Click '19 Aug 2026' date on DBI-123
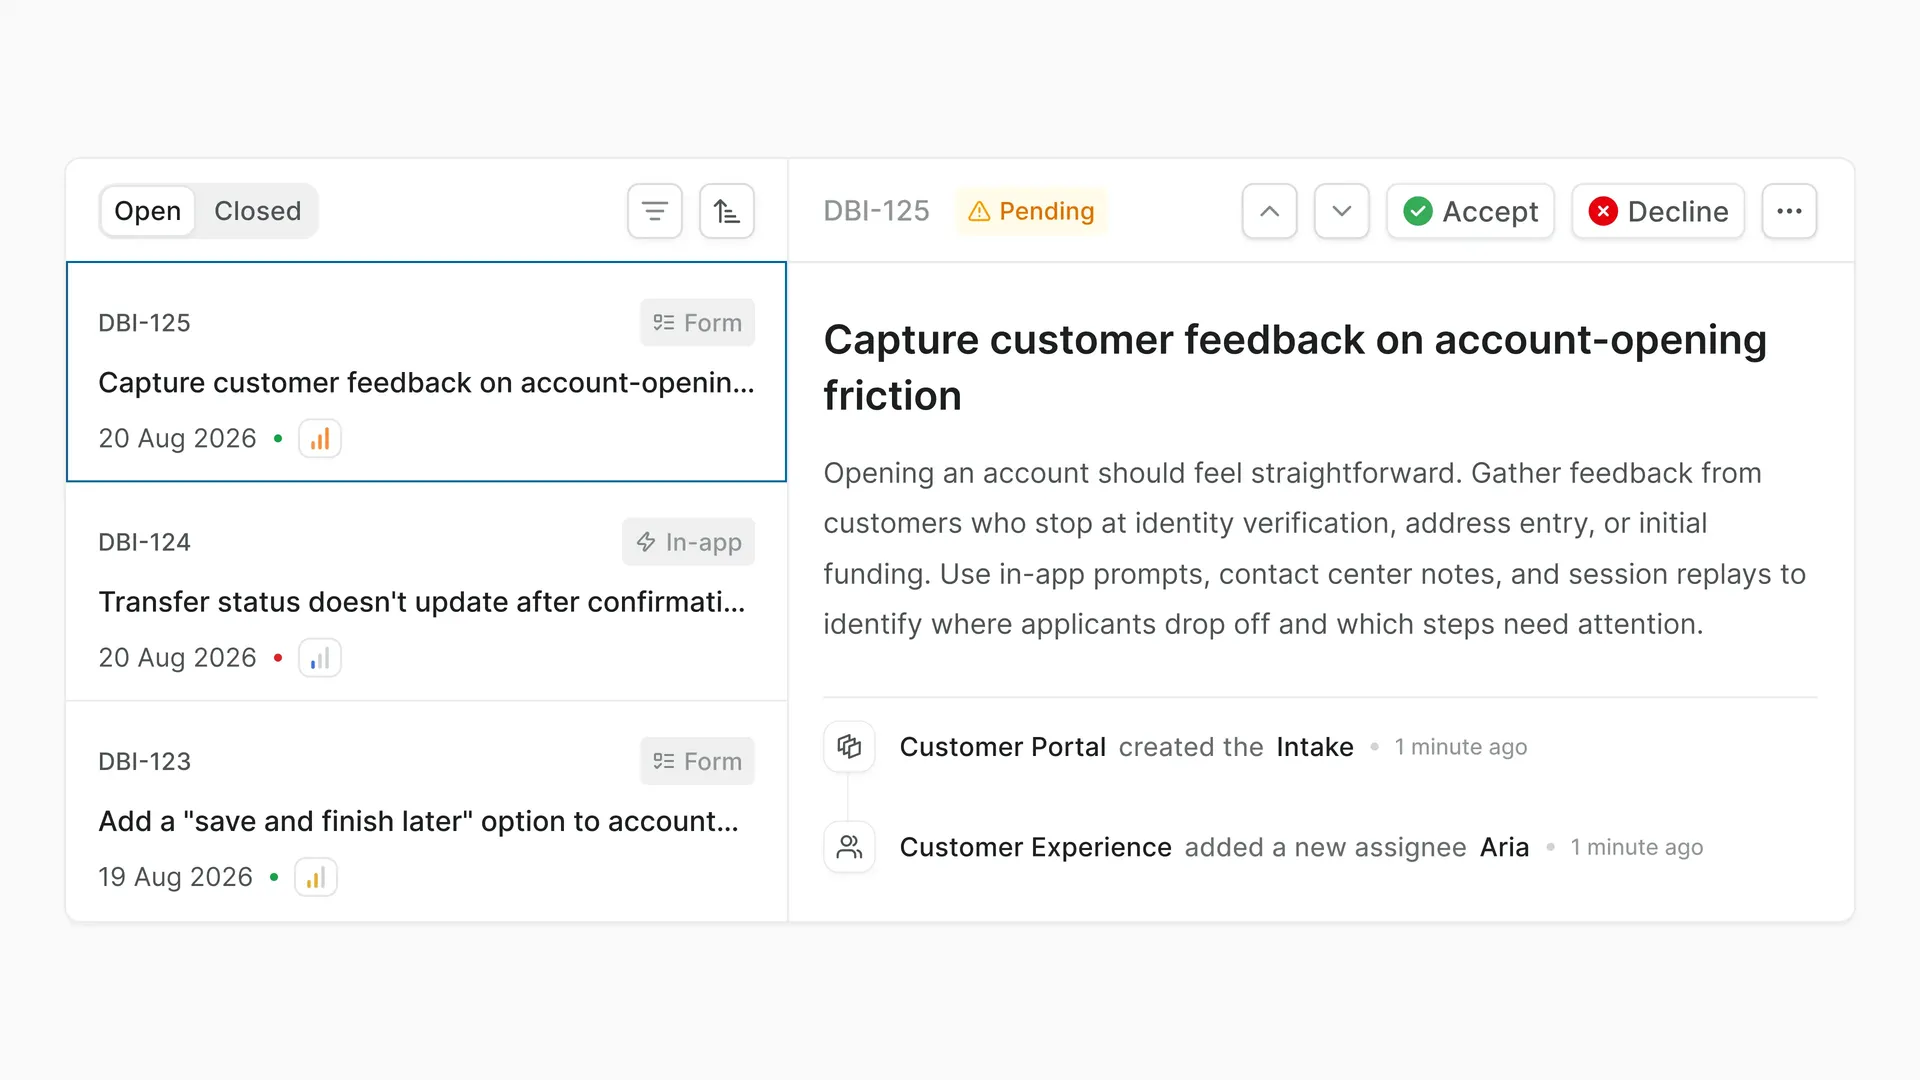Image resolution: width=1920 pixels, height=1080 pixels. (x=175, y=878)
